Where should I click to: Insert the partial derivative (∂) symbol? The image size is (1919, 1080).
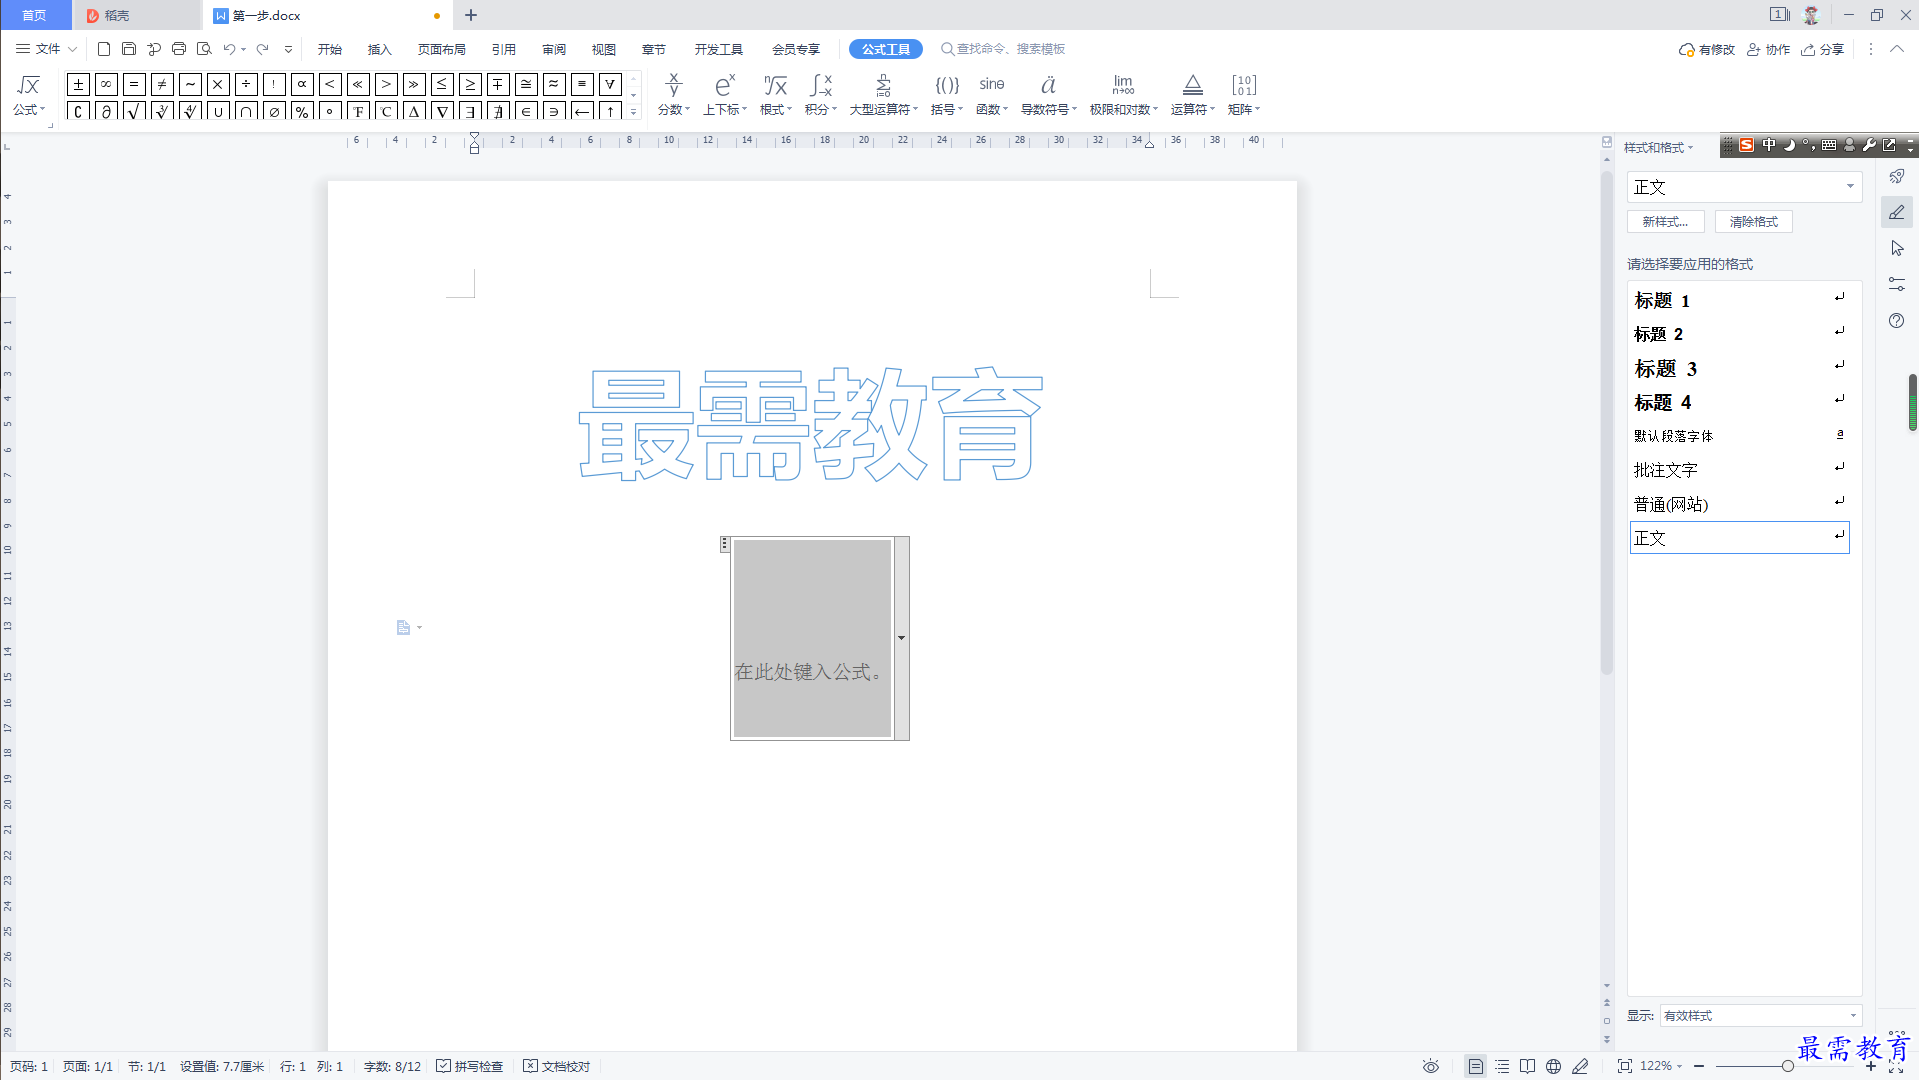point(106,111)
